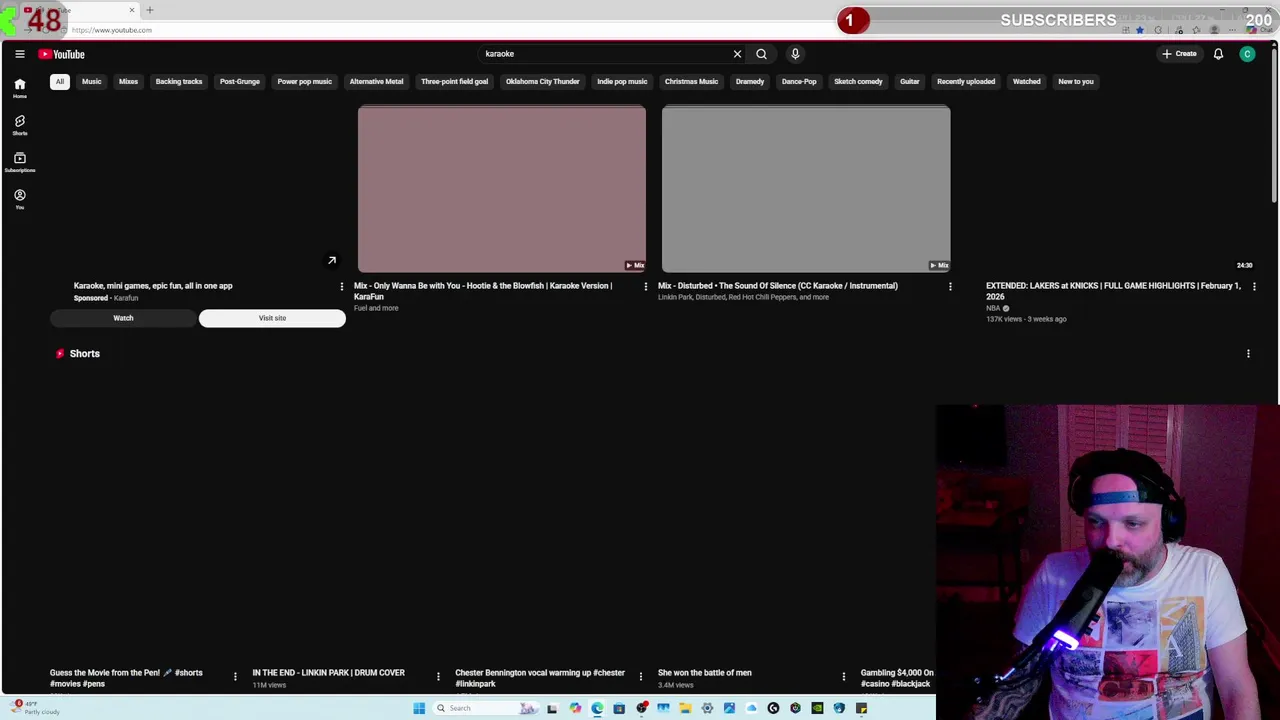Open Shorts in the sidebar
Viewport: 1280px width, 720px height.
click(19, 125)
